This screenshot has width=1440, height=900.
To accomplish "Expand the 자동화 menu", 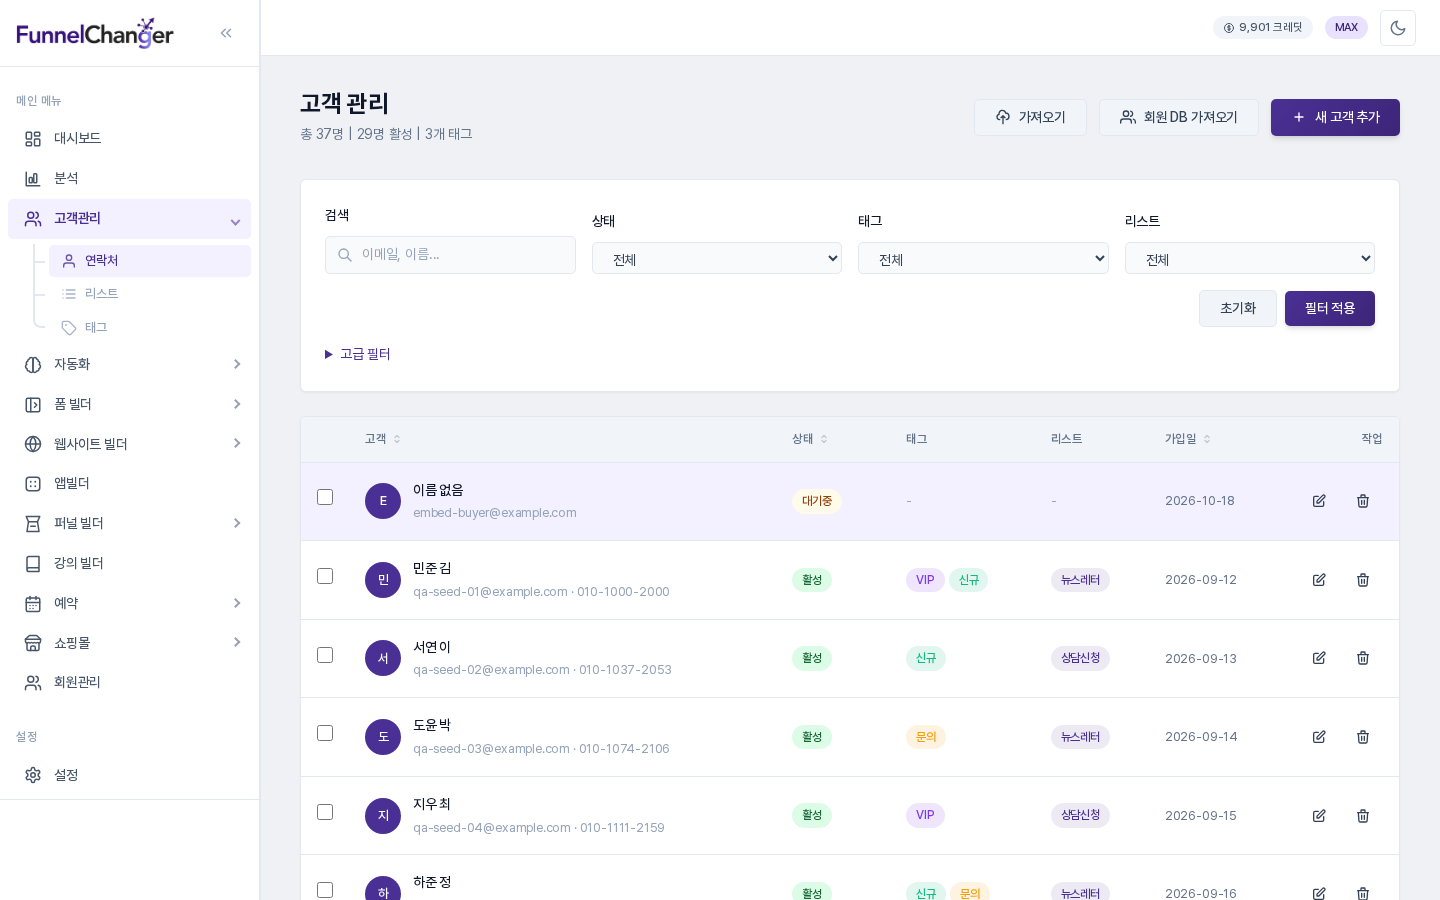I will (x=130, y=365).
